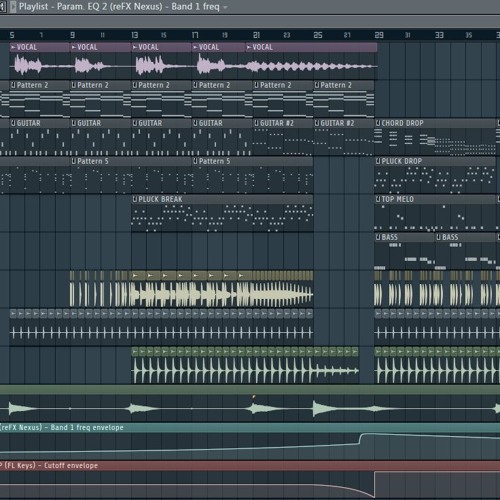
Task: Jump to bar 13 on the timeline ruler
Action: point(135,35)
